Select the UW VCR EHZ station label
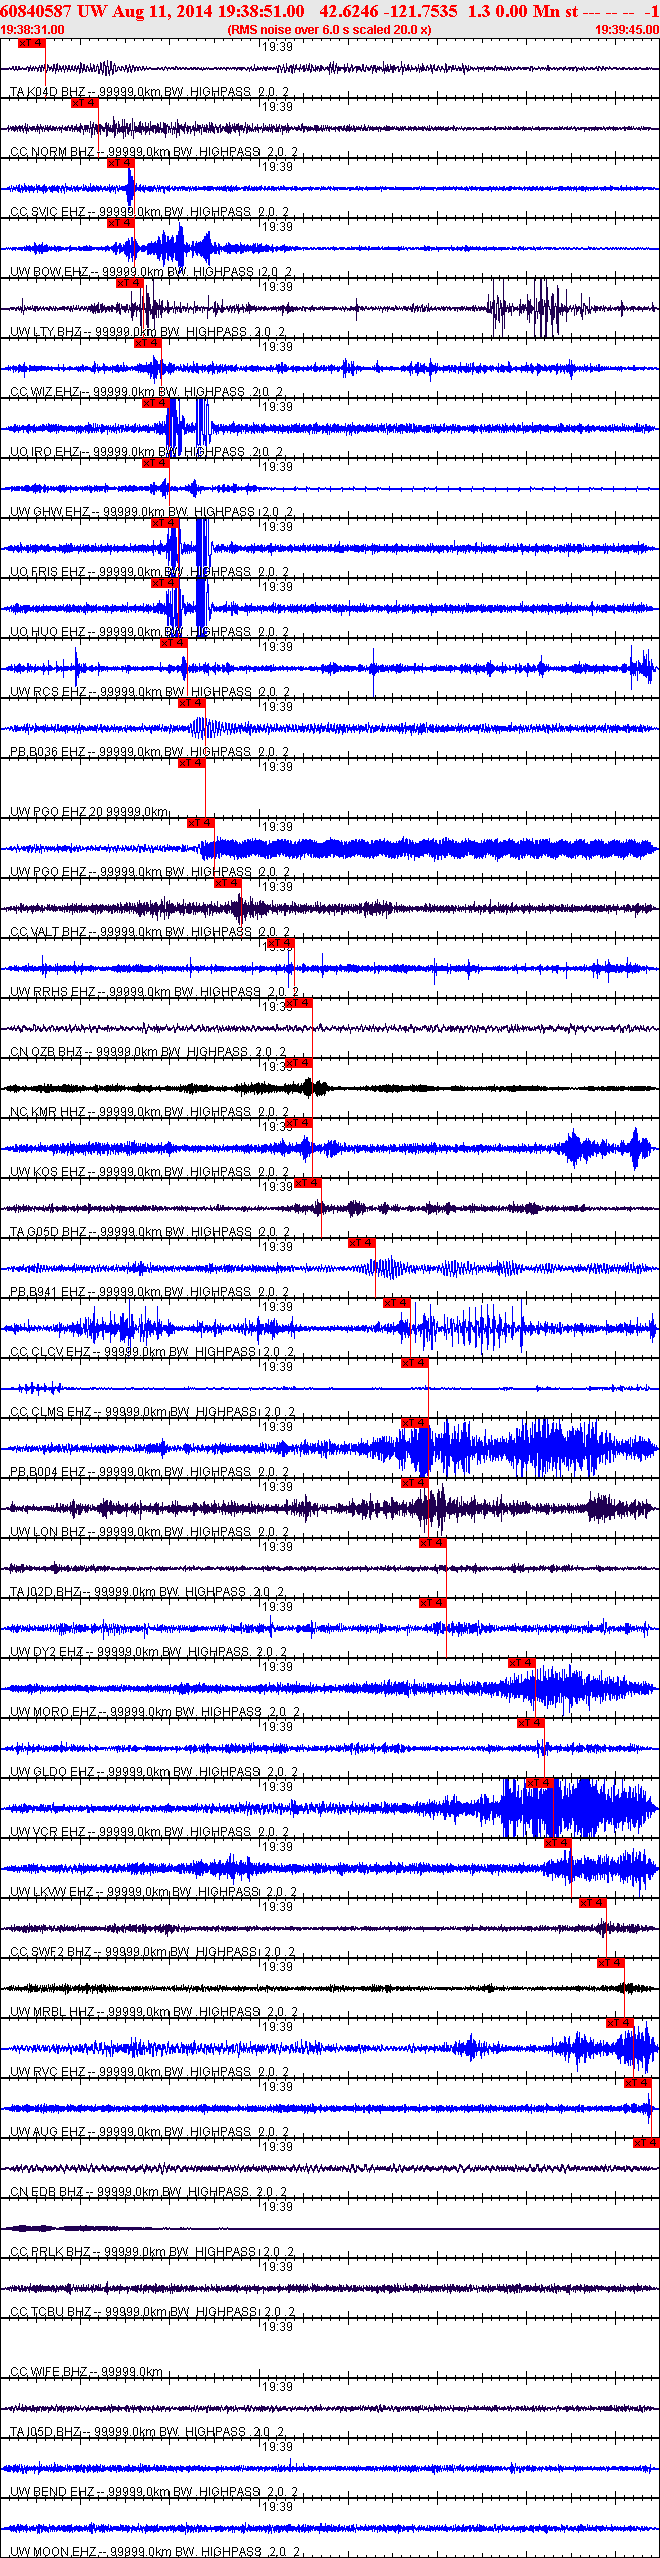 tap(150, 1832)
